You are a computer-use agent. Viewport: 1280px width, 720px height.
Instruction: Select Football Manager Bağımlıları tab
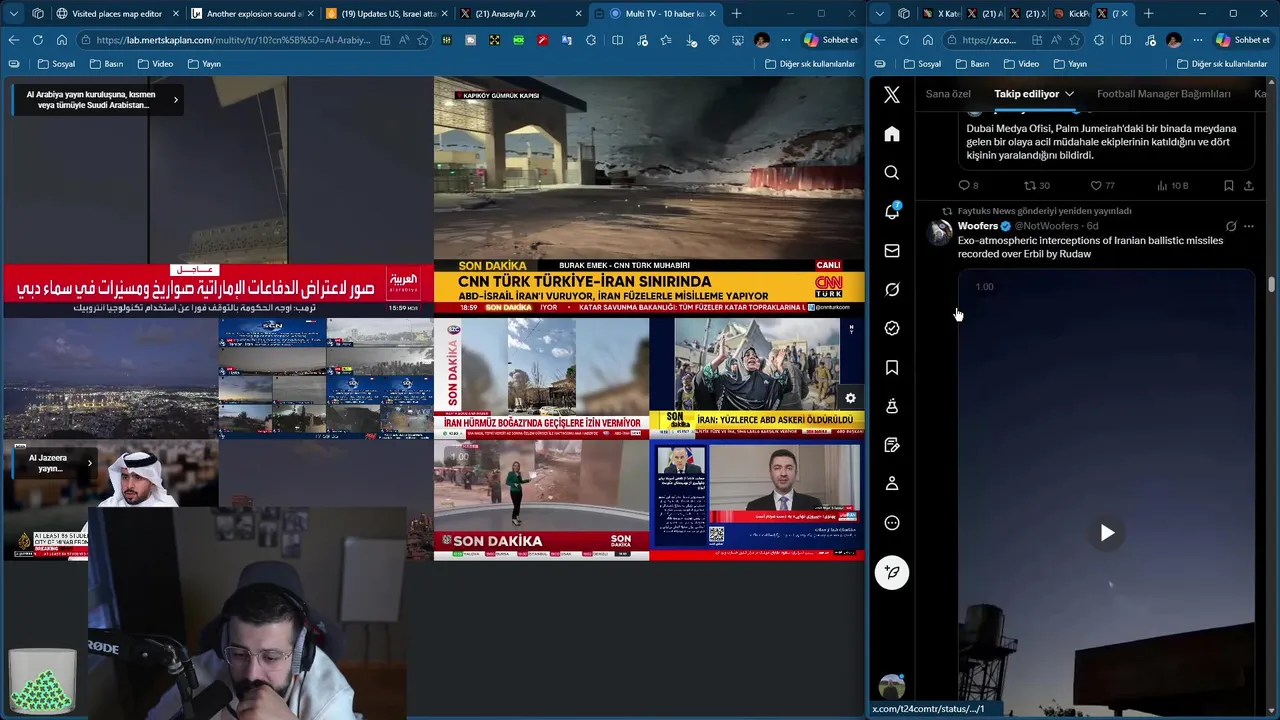pyautogui.click(x=1163, y=94)
